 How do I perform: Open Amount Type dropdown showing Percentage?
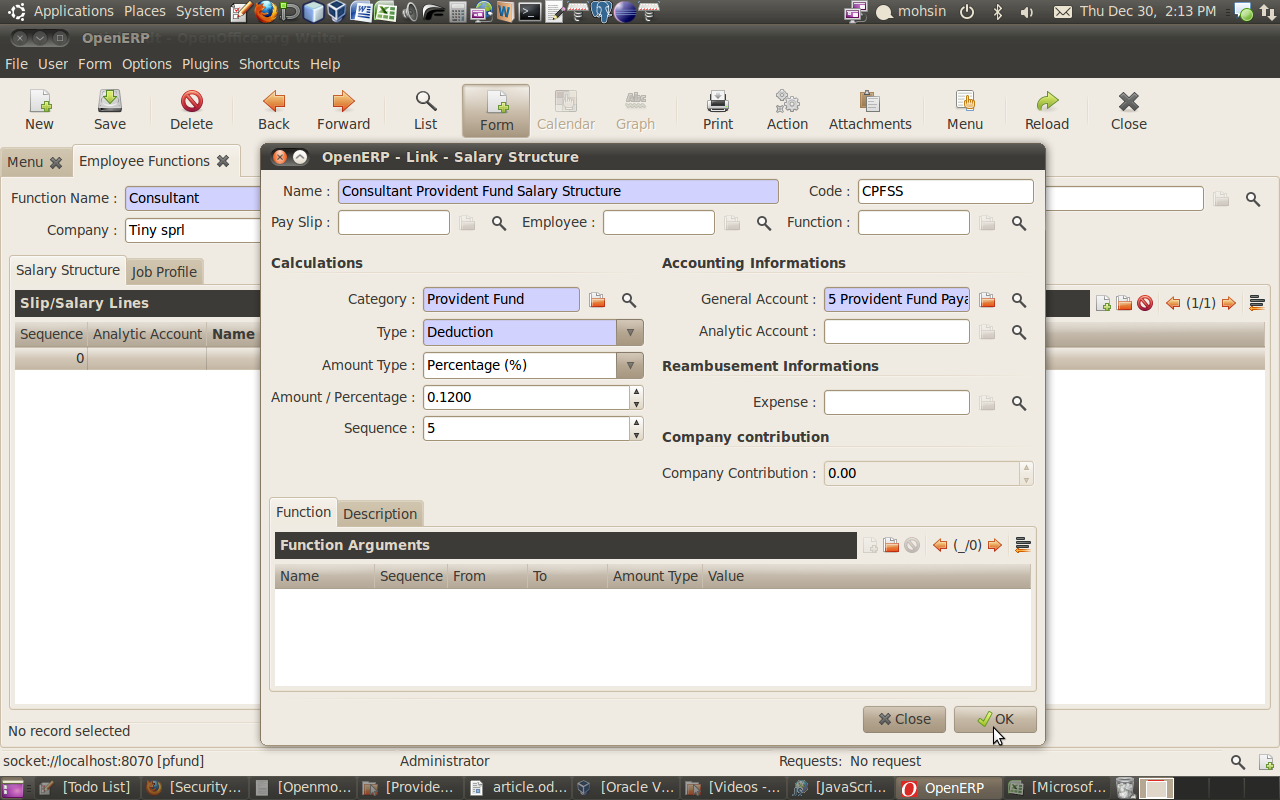[630, 365]
